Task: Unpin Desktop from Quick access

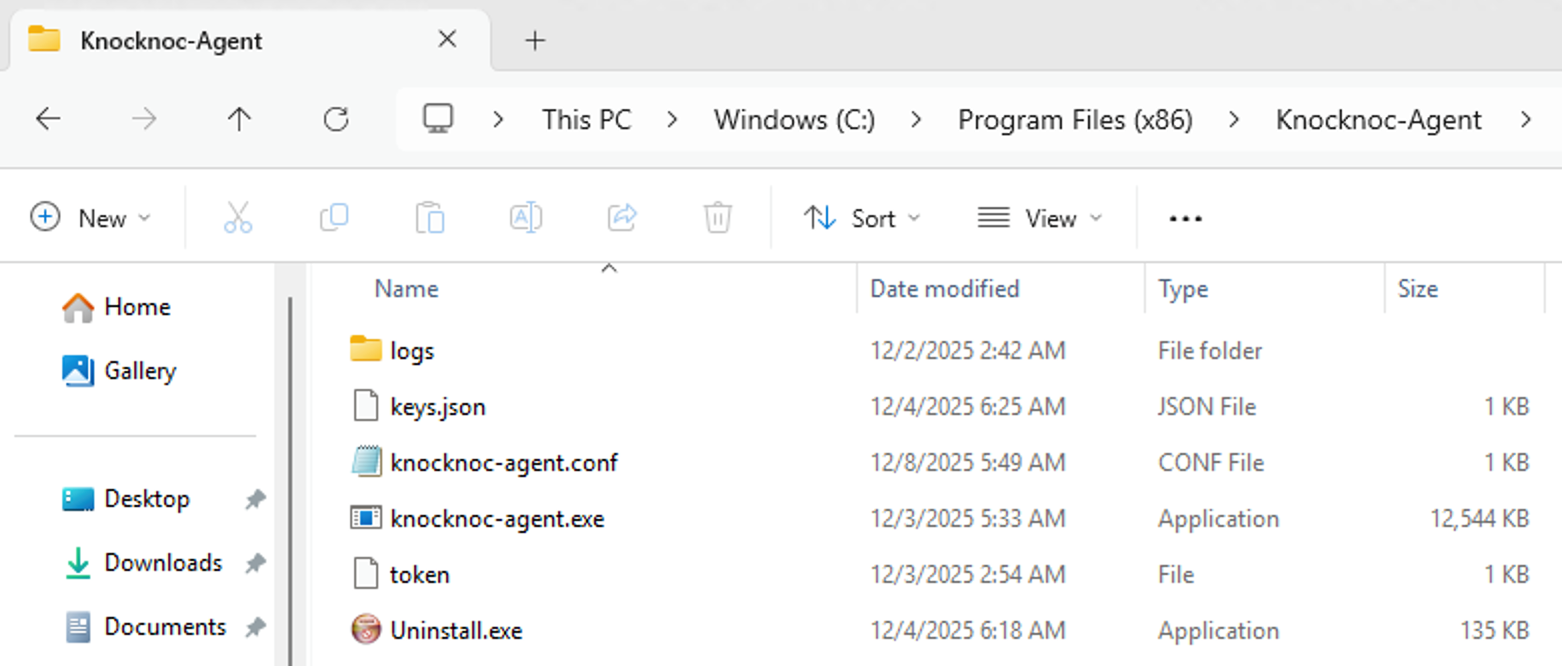Action: [256, 499]
